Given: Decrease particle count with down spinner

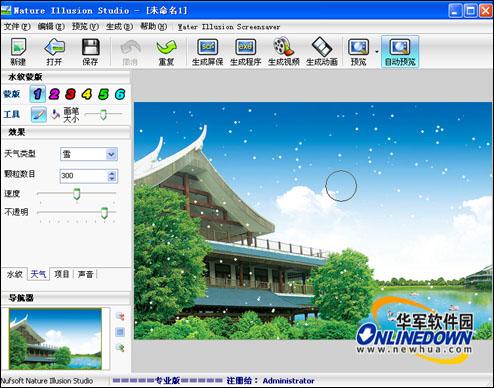Looking at the screenshot, I should 112,179.
